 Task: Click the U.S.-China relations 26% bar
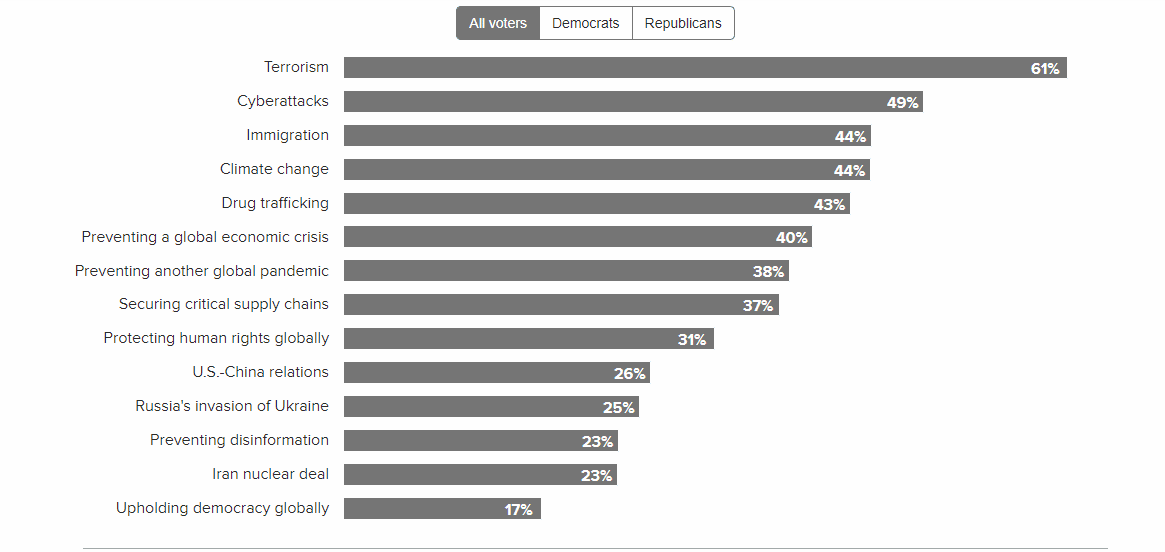coord(497,373)
